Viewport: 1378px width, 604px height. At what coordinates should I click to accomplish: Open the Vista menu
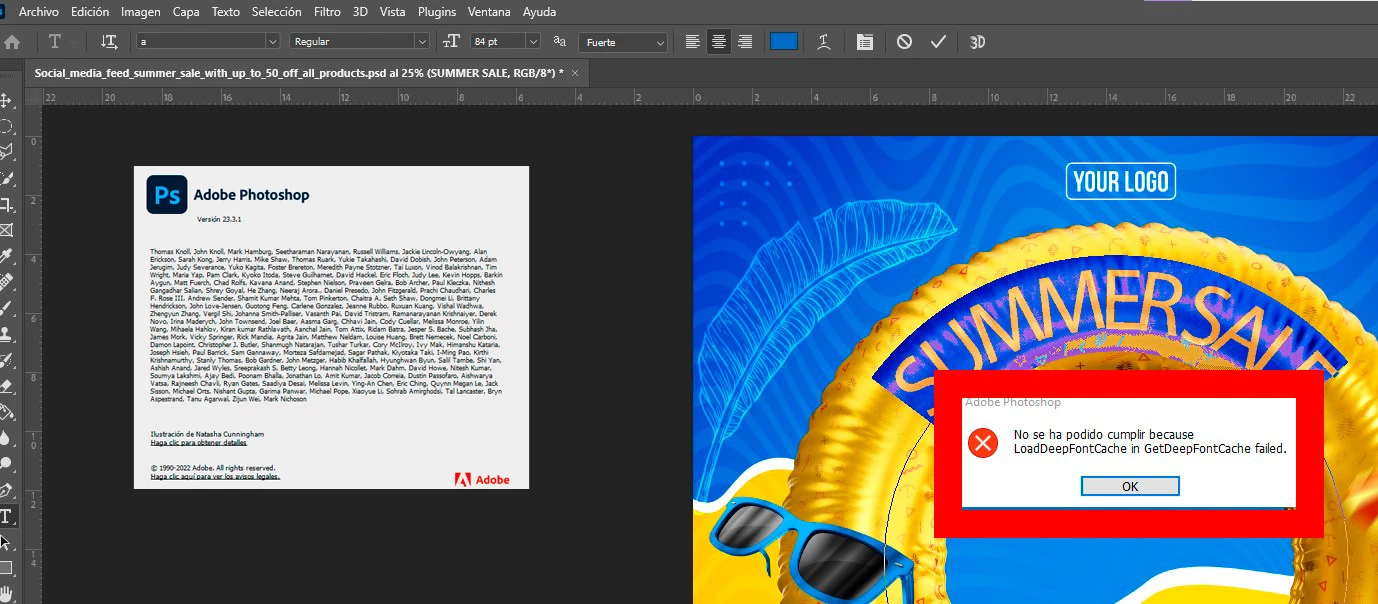click(393, 12)
